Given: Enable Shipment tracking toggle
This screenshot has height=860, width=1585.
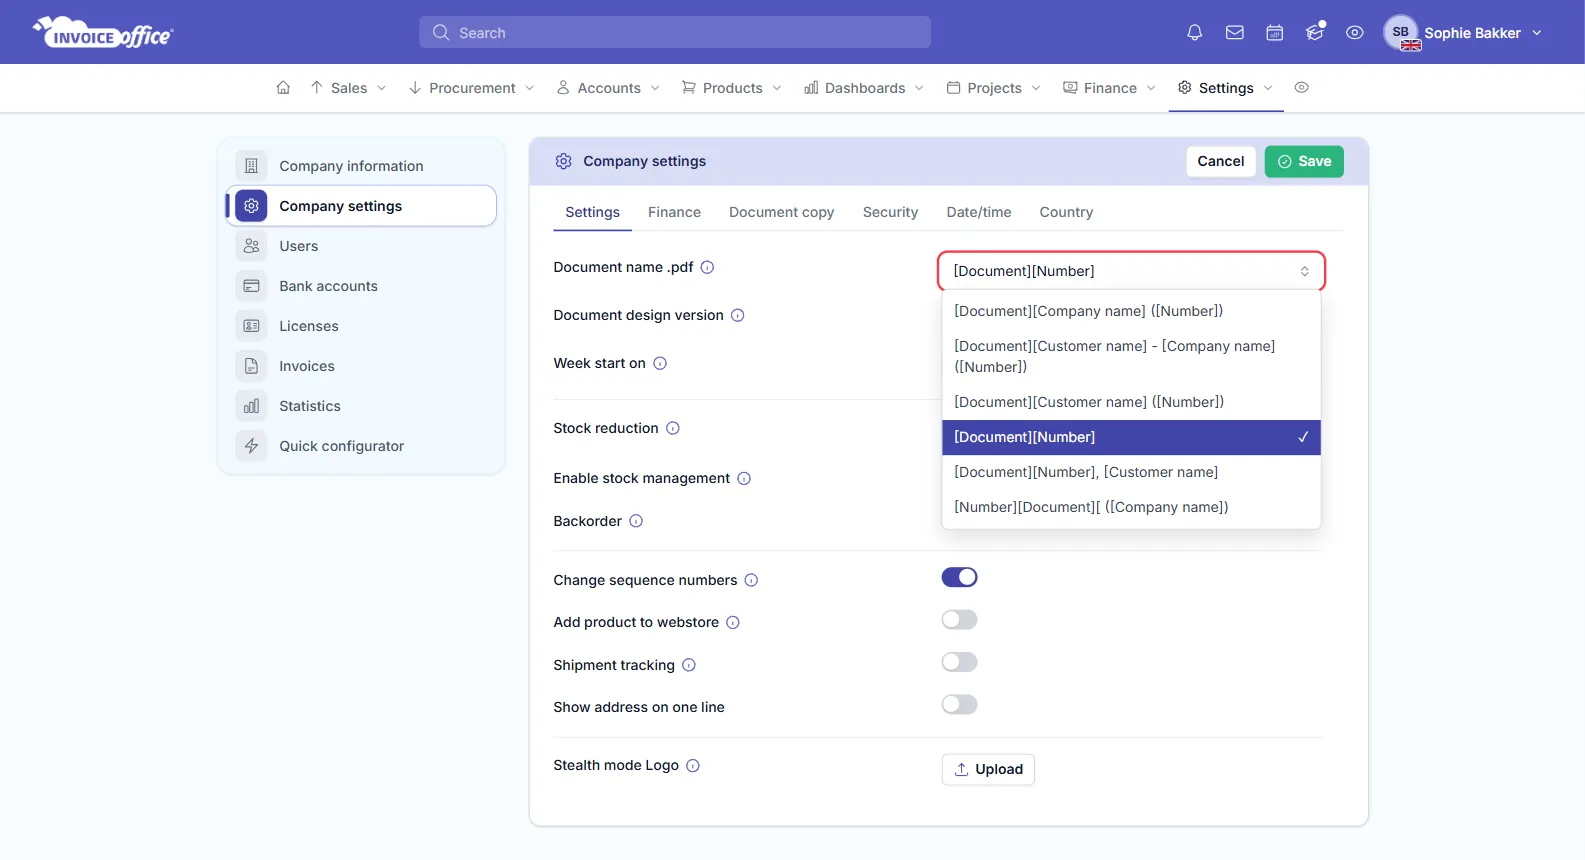Looking at the screenshot, I should tap(959, 662).
